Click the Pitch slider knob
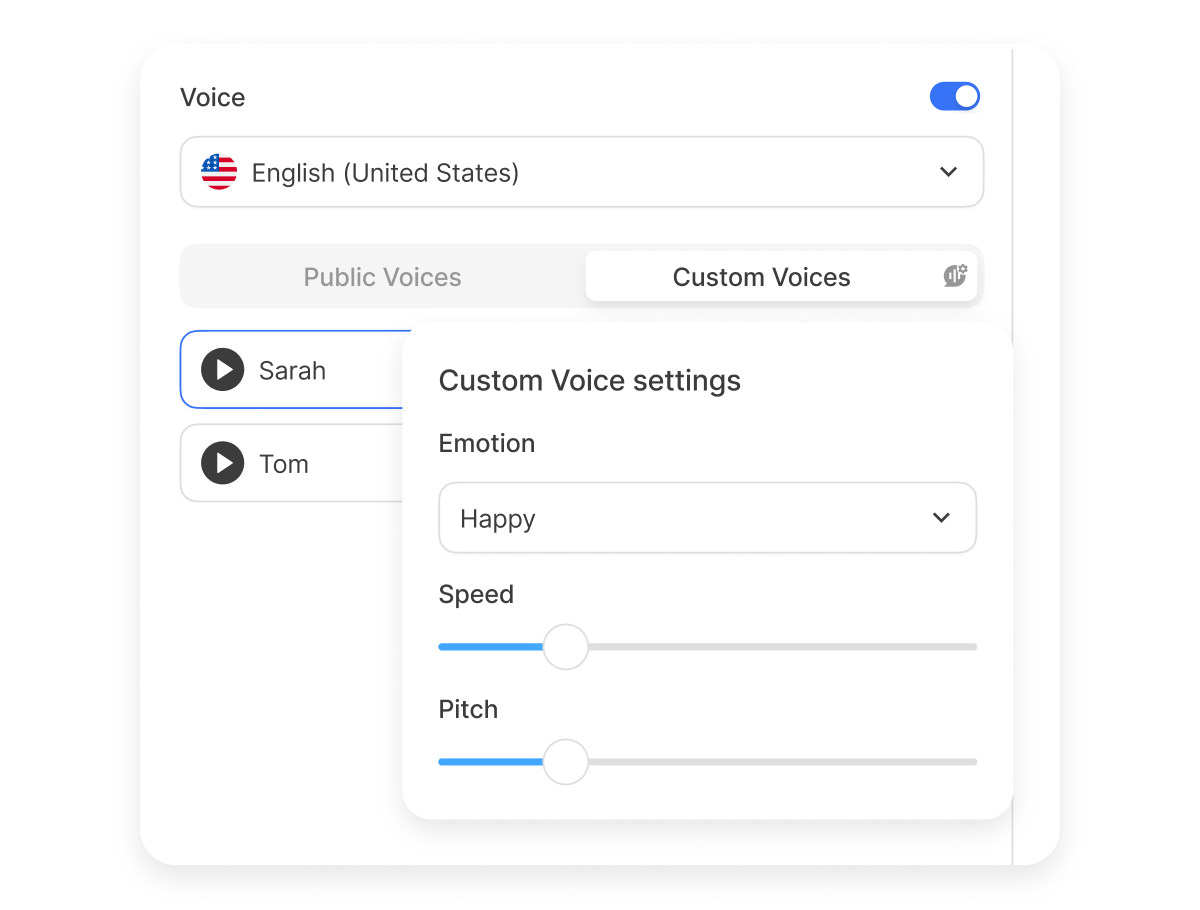The height and width of the screenshot is (910, 1200). 566,762
